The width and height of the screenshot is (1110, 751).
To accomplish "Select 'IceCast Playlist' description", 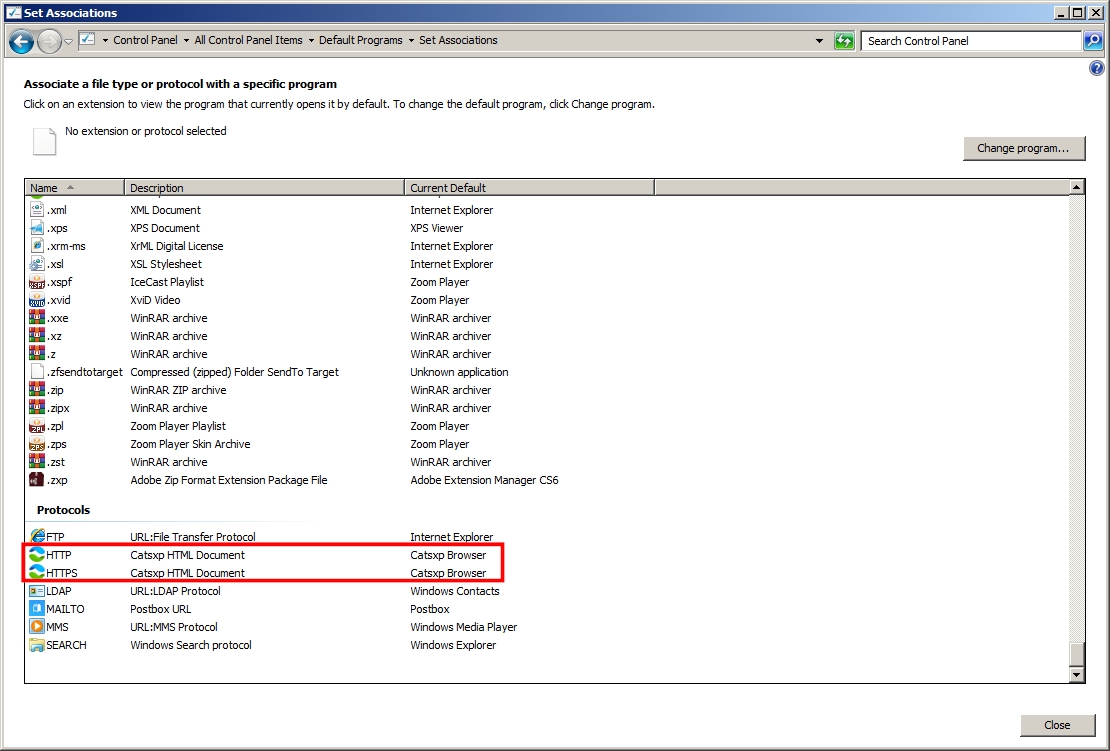I will tap(166, 282).
